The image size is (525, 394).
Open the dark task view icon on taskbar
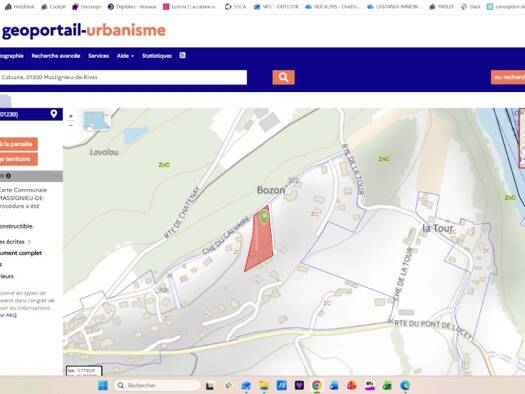(x=210, y=386)
